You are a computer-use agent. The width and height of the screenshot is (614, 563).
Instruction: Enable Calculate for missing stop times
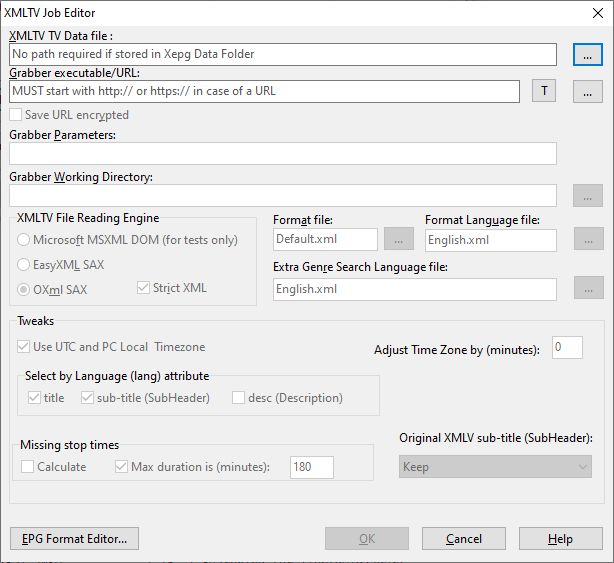pos(28,467)
